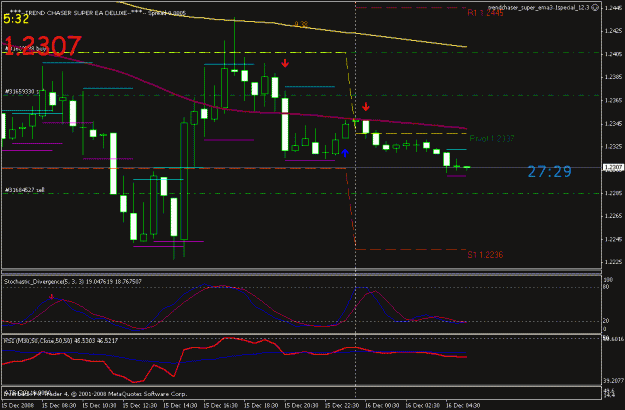Screen dimensions: 625x410
Task: Click 1.2385 on the price axis
Action: [x=613, y=77]
